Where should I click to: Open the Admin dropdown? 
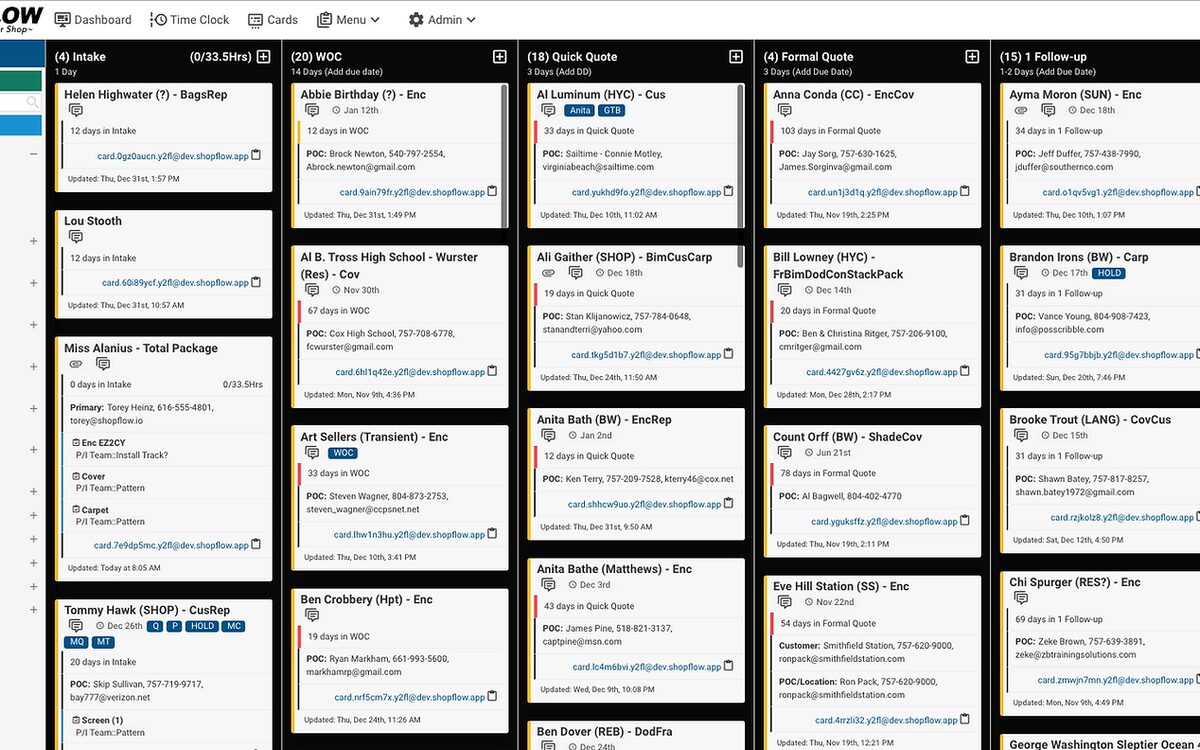click(x=442, y=20)
